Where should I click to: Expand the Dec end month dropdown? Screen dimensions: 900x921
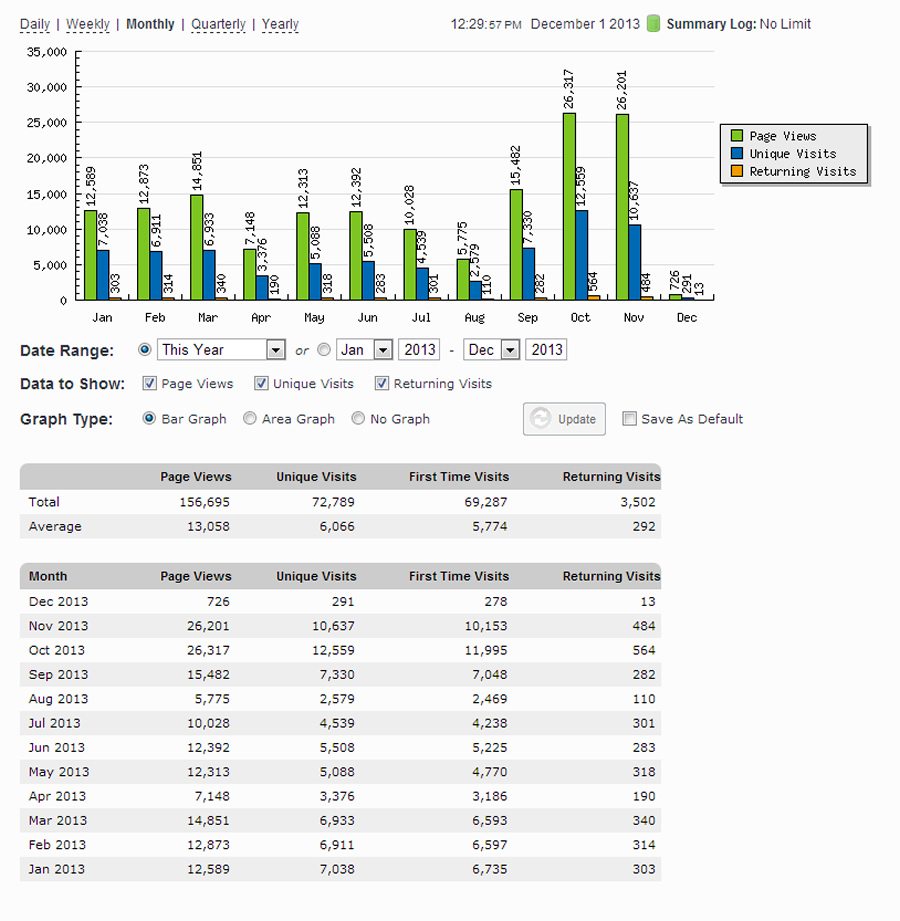[x=509, y=350]
